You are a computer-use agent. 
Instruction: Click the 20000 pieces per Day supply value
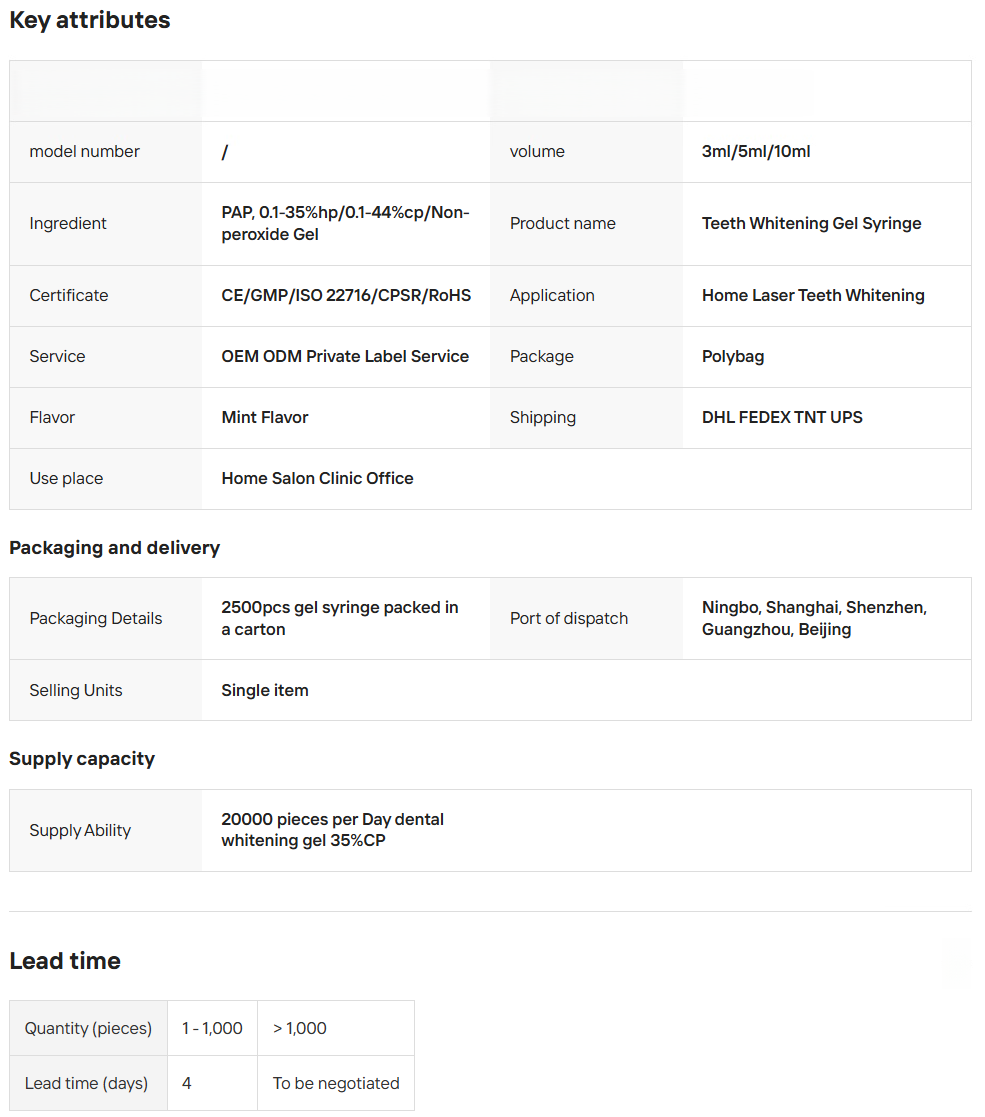pos(332,830)
